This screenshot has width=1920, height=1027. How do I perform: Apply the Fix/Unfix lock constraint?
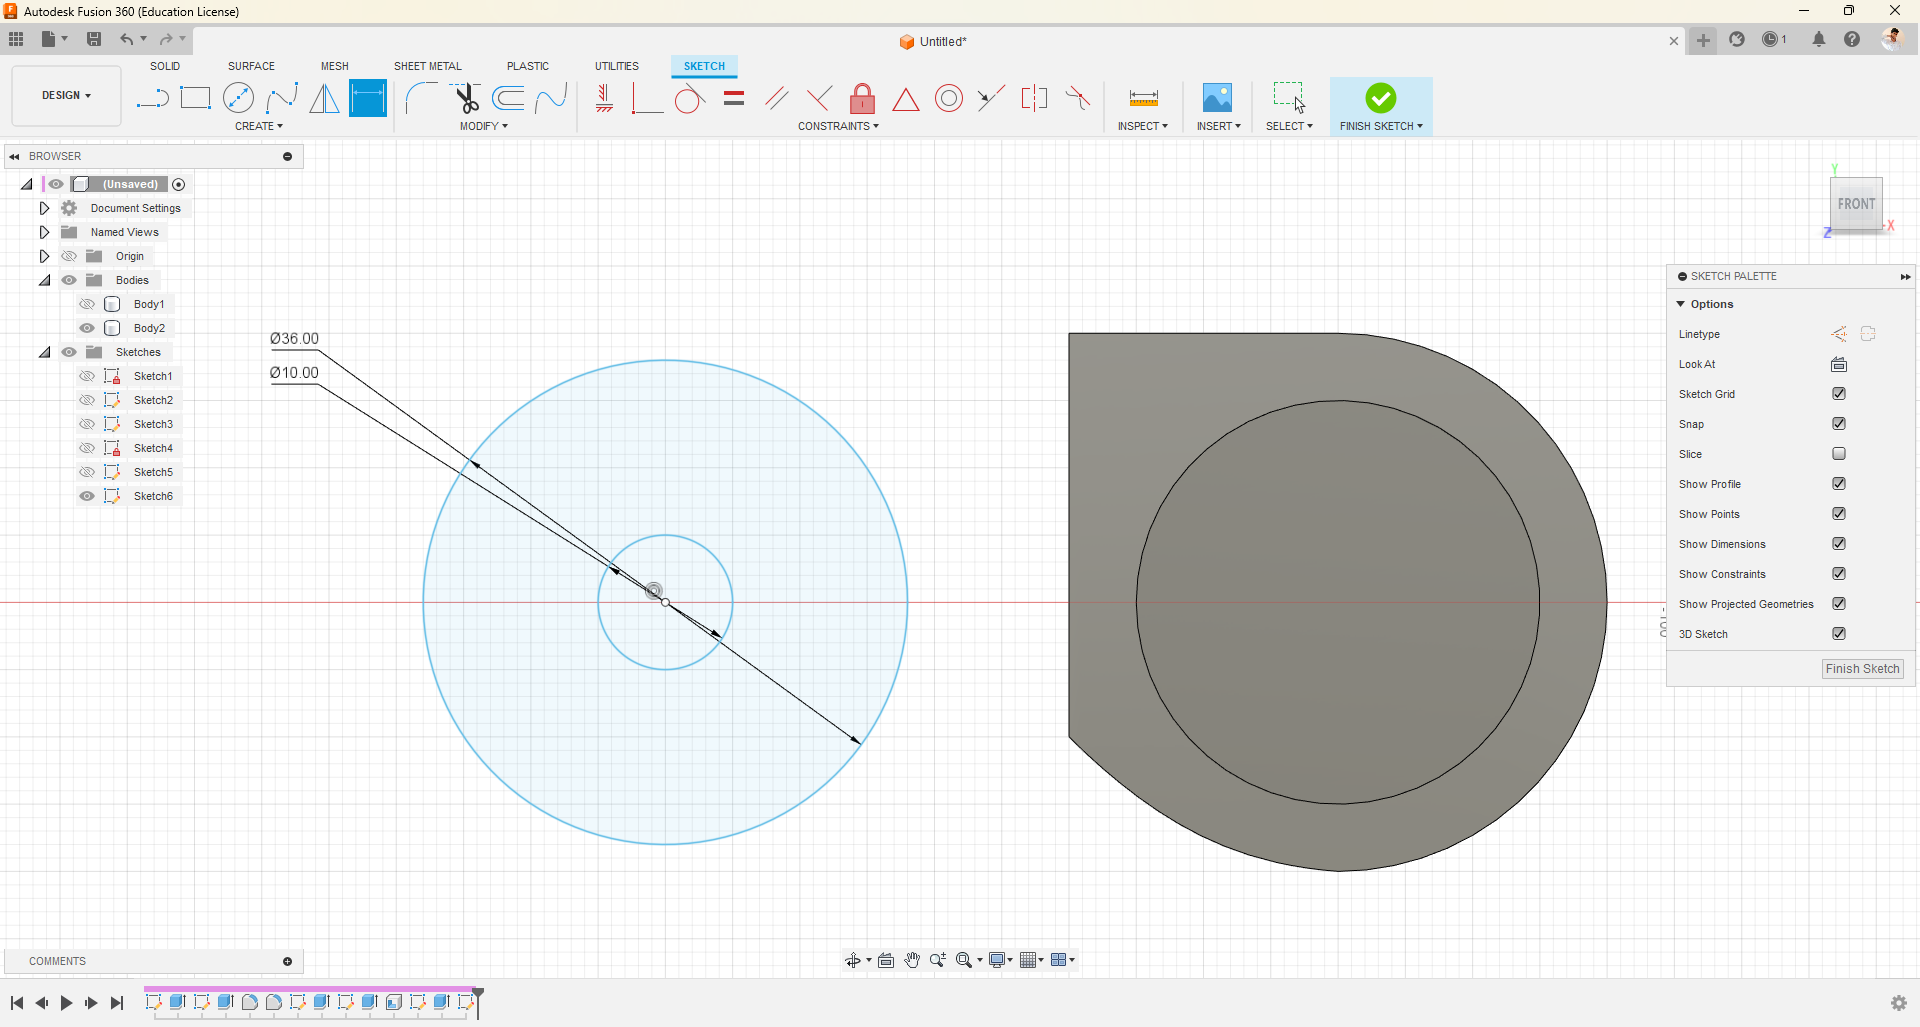pyautogui.click(x=862, y=98)
